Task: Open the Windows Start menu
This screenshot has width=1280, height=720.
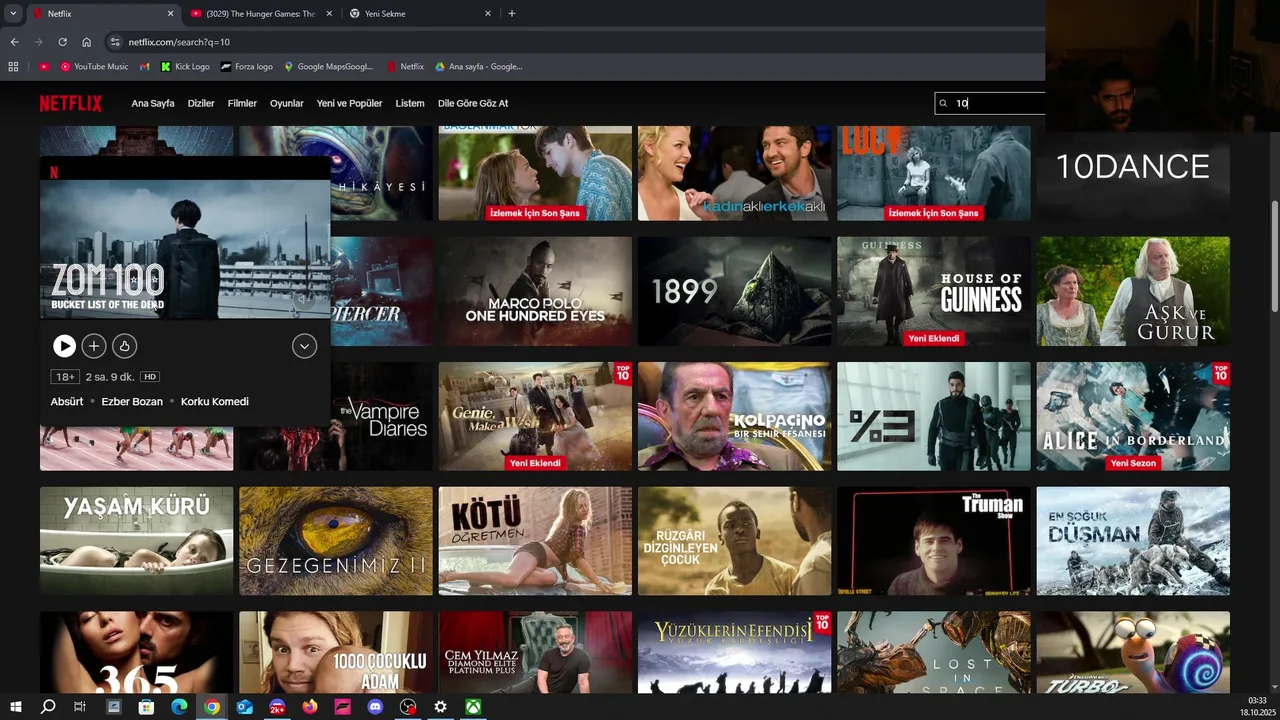Action: click(16, 707)
